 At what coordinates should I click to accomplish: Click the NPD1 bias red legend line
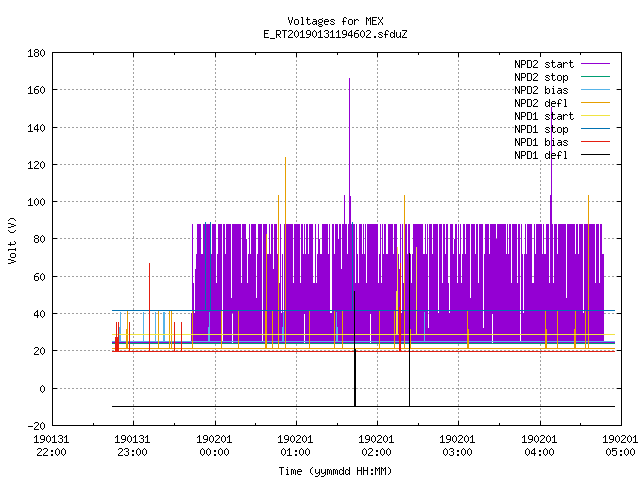pos(595,142)
